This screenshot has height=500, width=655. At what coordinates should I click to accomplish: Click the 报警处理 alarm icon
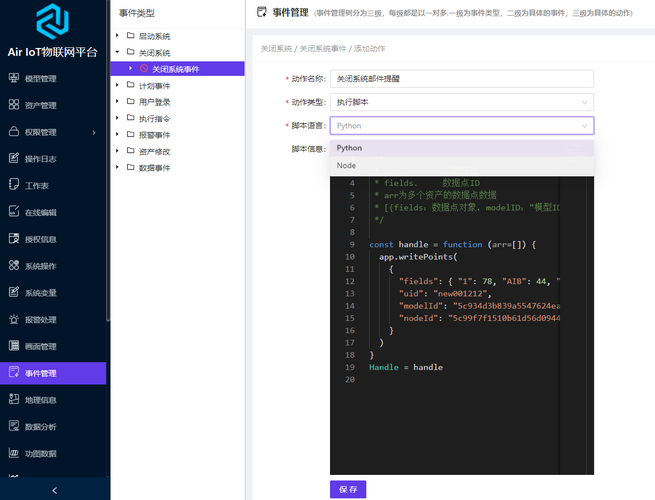[14, 319]
